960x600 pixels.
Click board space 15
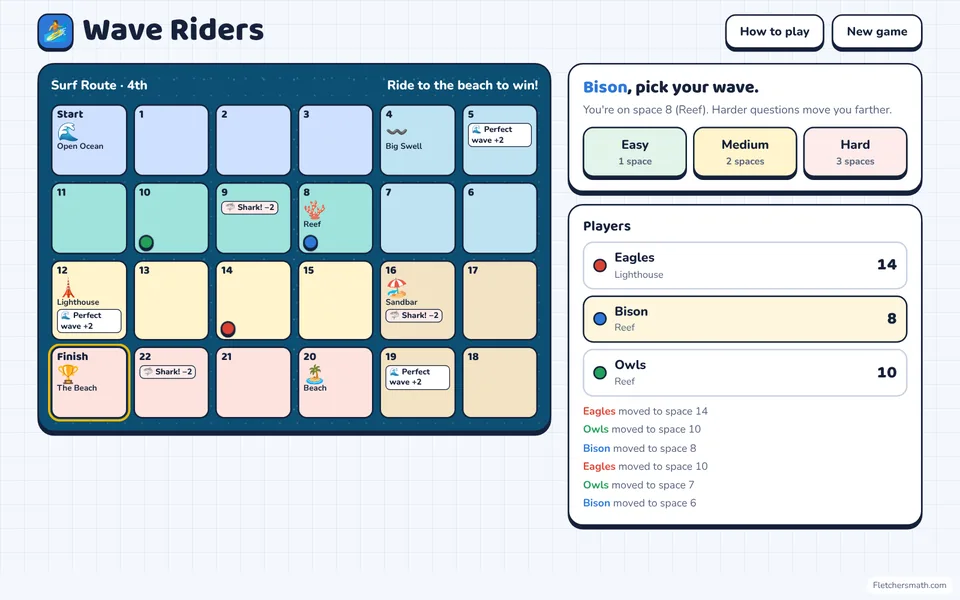(336, 300)
